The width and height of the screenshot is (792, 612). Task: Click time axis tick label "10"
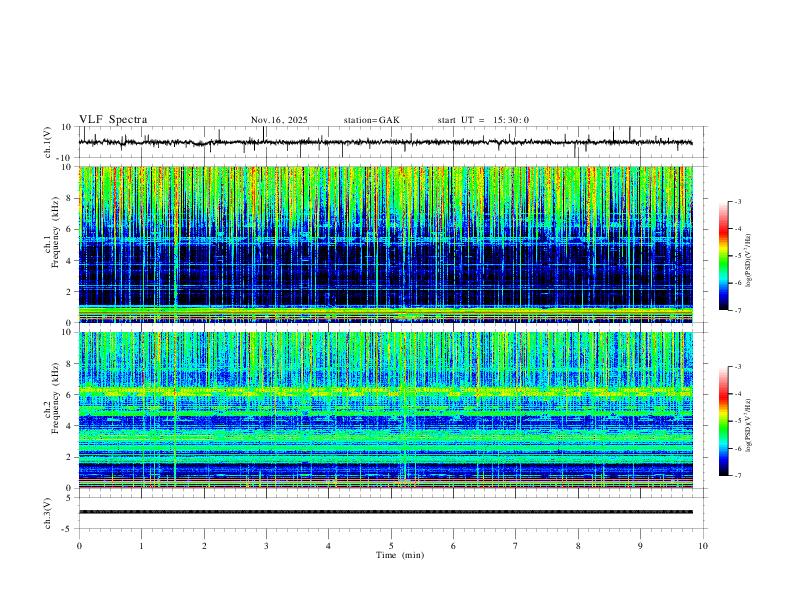click(703, 546)
